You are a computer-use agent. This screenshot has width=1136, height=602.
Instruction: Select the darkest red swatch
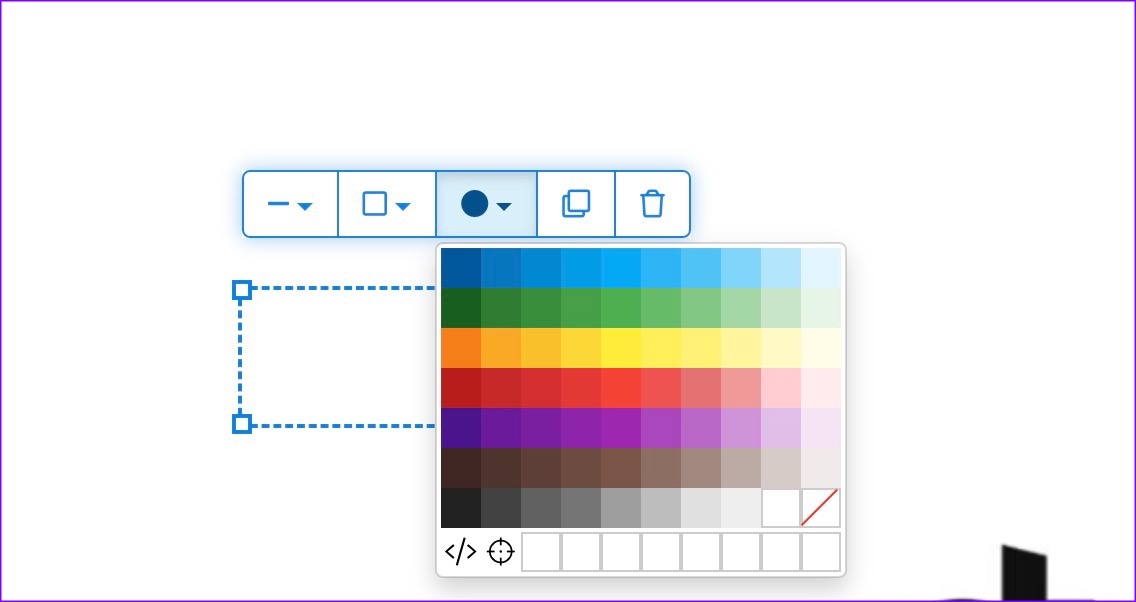[460, 388]
